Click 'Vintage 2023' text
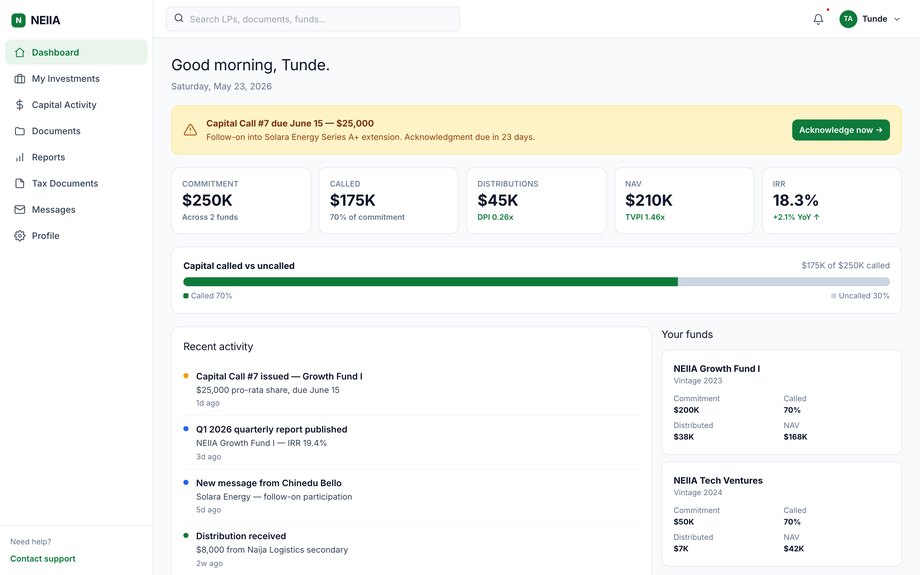Screen dimensions: 920x575 (x=698, y=381)
